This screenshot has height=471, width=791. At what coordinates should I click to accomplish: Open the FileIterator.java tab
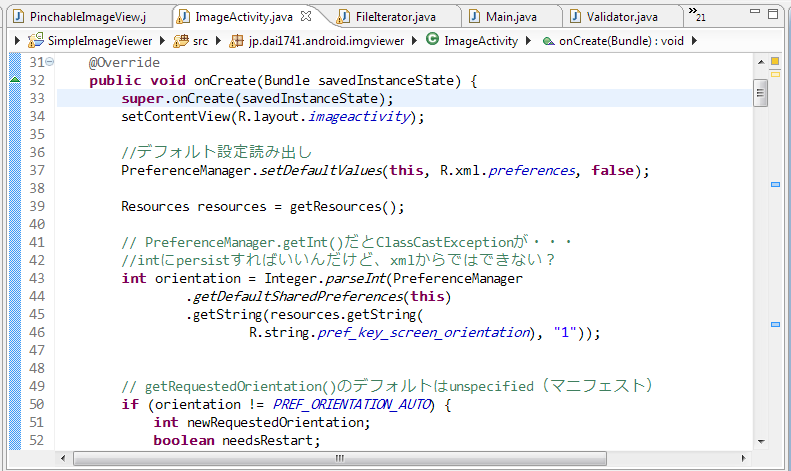point(396,17)
